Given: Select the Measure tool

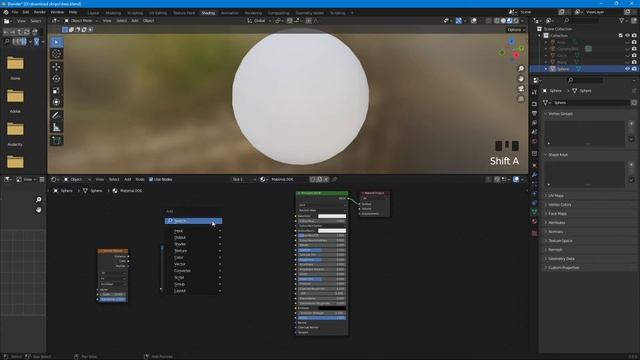Looking at the screenshot, I should click(56, 127).
